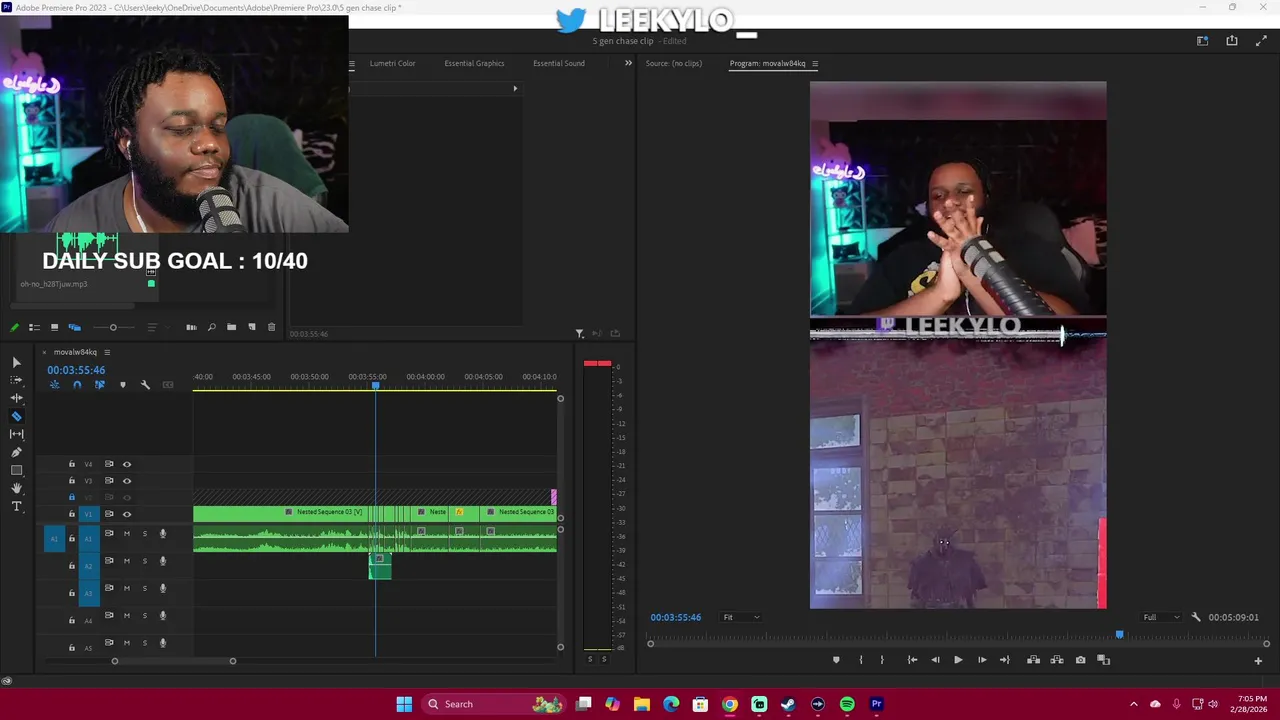This screenshot has height=720, width=1280.
Task: Open the Program monitor panel menu
Action: point(815,64)
